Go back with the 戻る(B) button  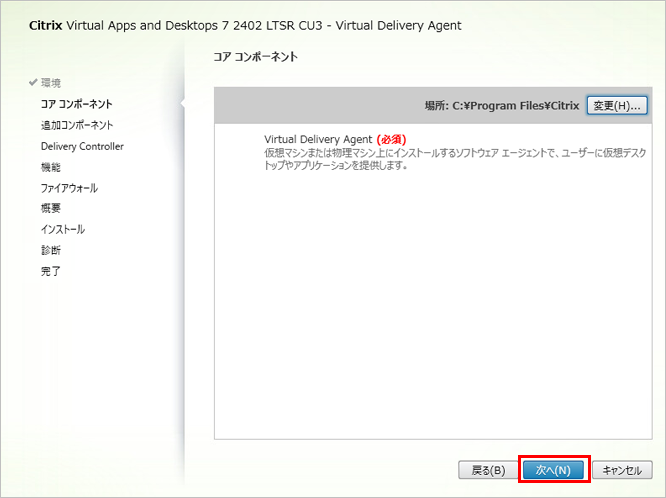pyautogui.click(x=487, y=469)
